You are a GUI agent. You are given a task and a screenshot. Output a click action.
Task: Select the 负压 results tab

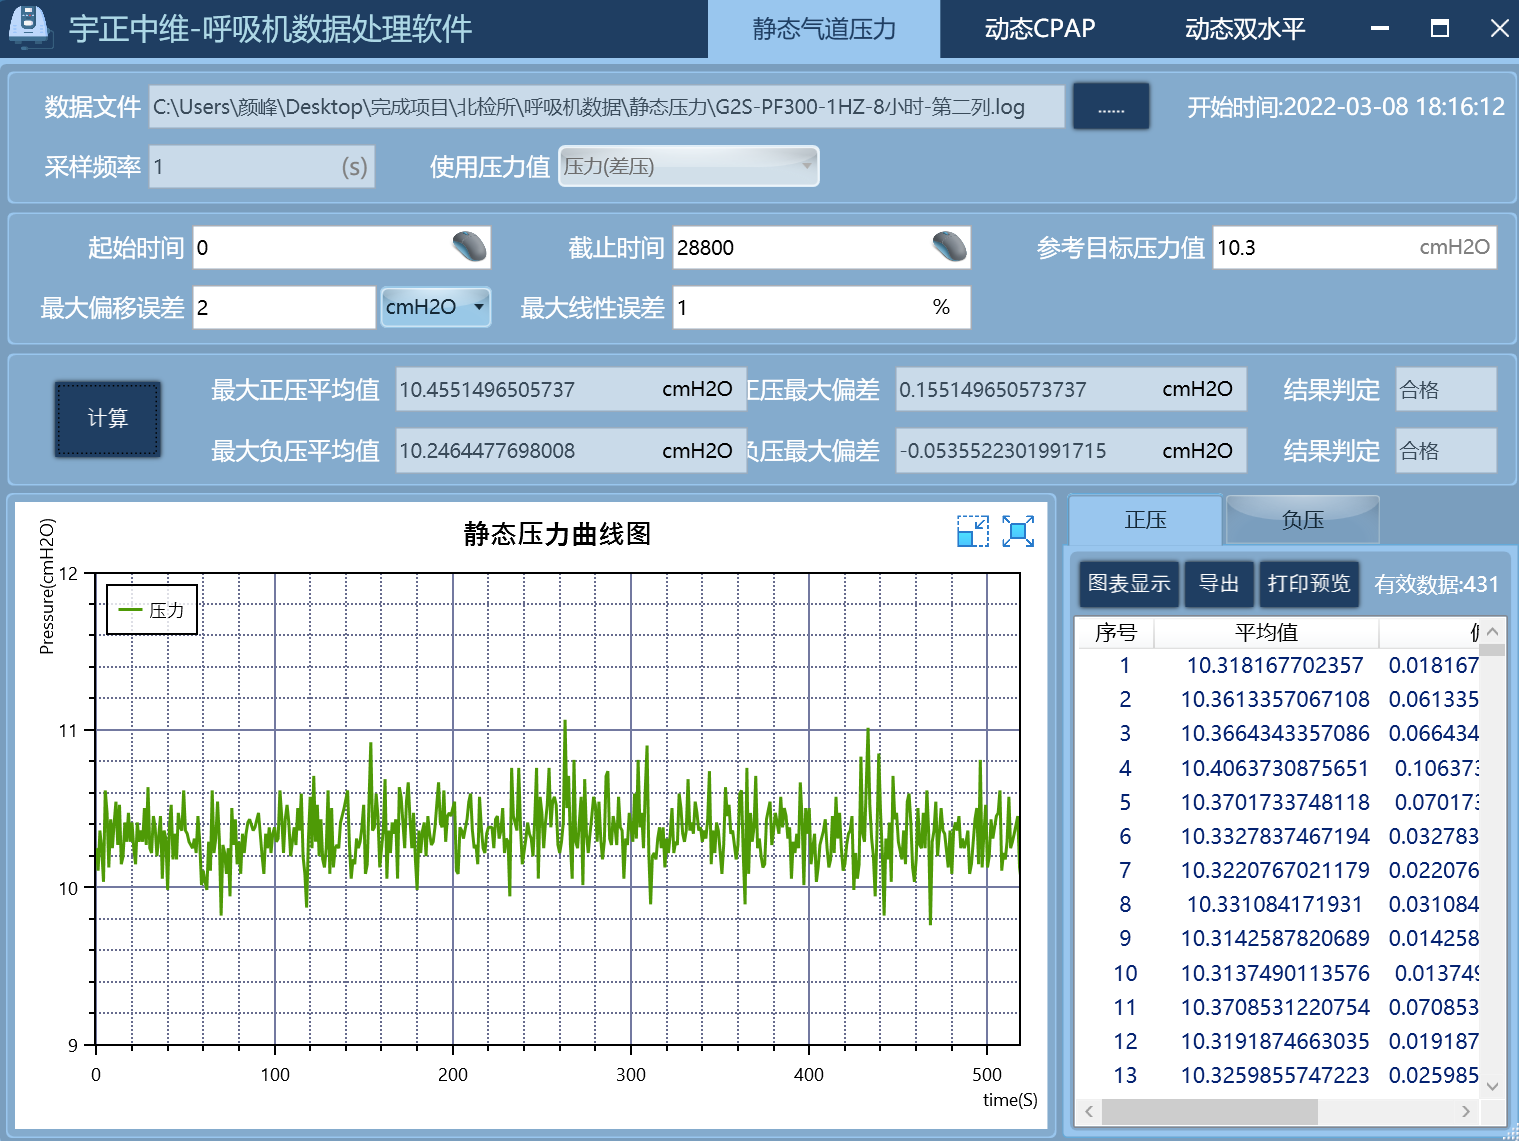pos(1302,520)
